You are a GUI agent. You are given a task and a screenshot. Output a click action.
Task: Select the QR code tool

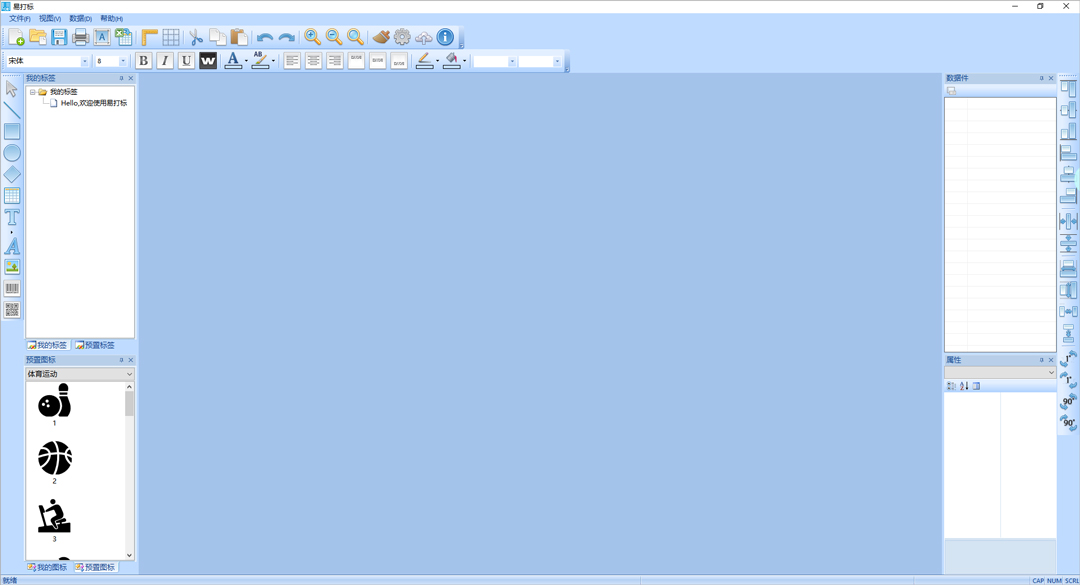12,309
